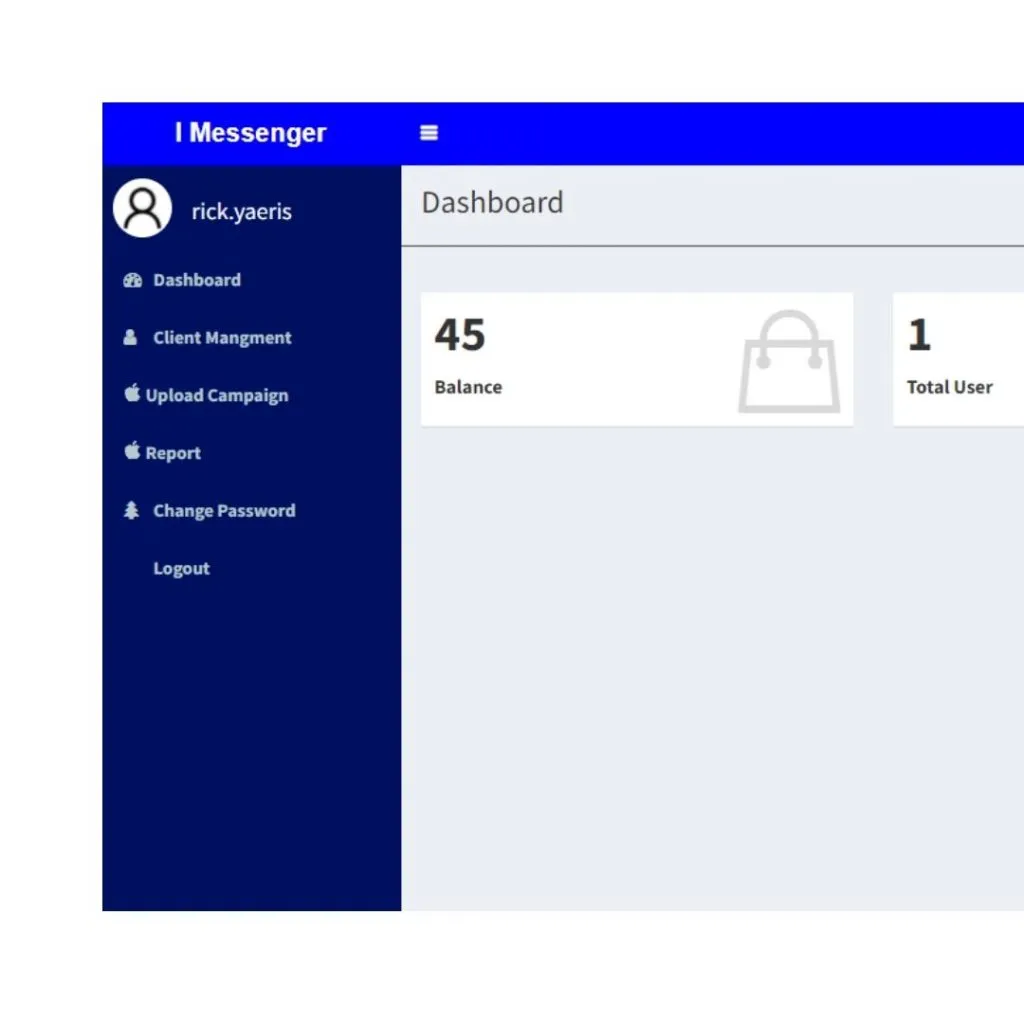Image resolution: width=1024 pixels, height=1024 pixels.
Task: Click the Dashboard page heading
Action: (x=492, y=202)
